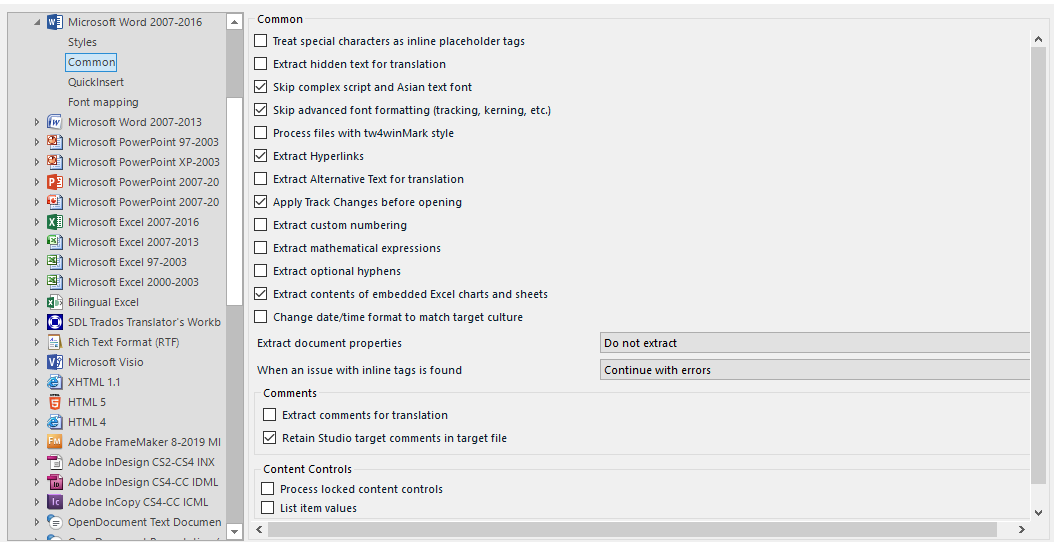Open the inline tags issue dropdown
The height and width of the screenshot is (542, 1054).
pos(815,370)
